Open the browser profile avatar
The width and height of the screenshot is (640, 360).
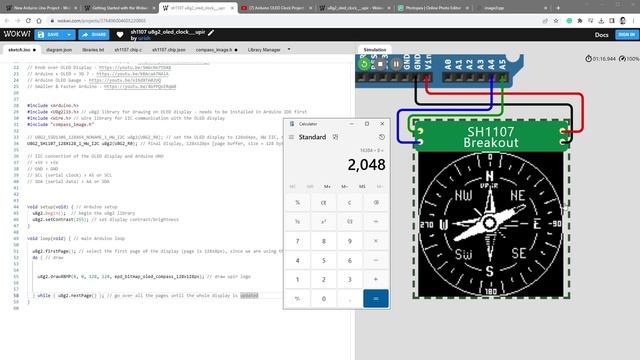pos(622,20)
